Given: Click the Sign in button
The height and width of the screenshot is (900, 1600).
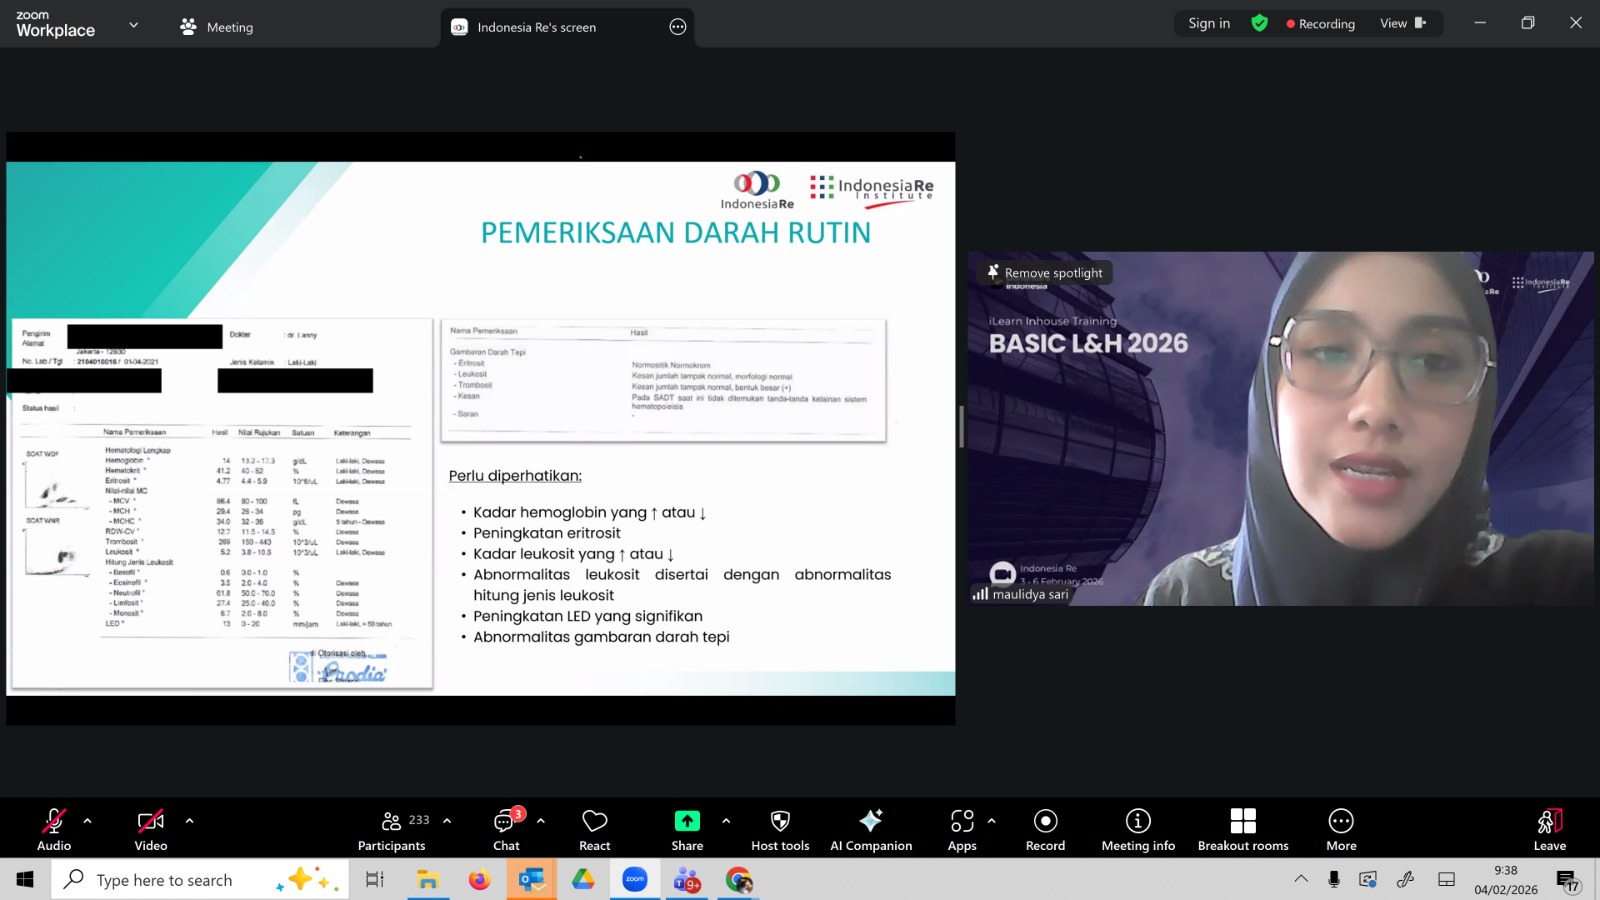Looking at the screenshot, I should pos(1209,23).
